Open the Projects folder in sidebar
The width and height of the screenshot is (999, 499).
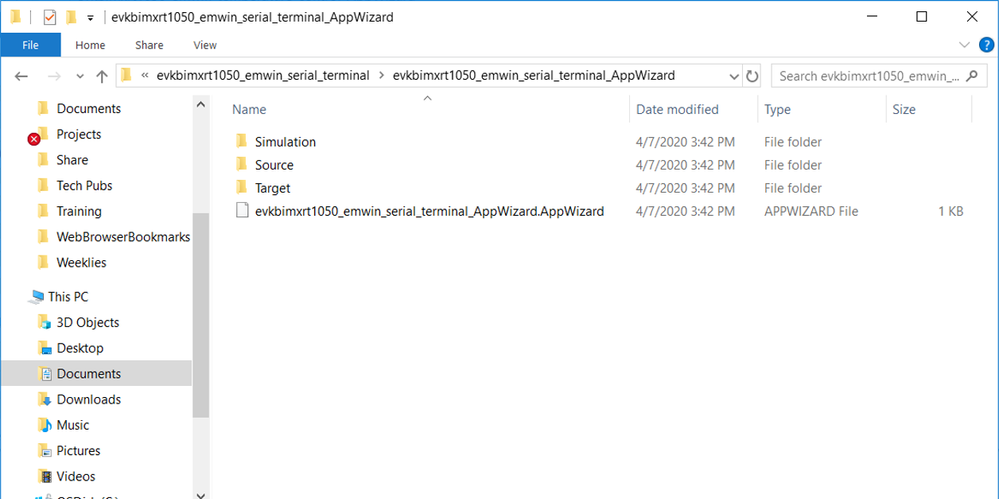(x=79, y=134)
